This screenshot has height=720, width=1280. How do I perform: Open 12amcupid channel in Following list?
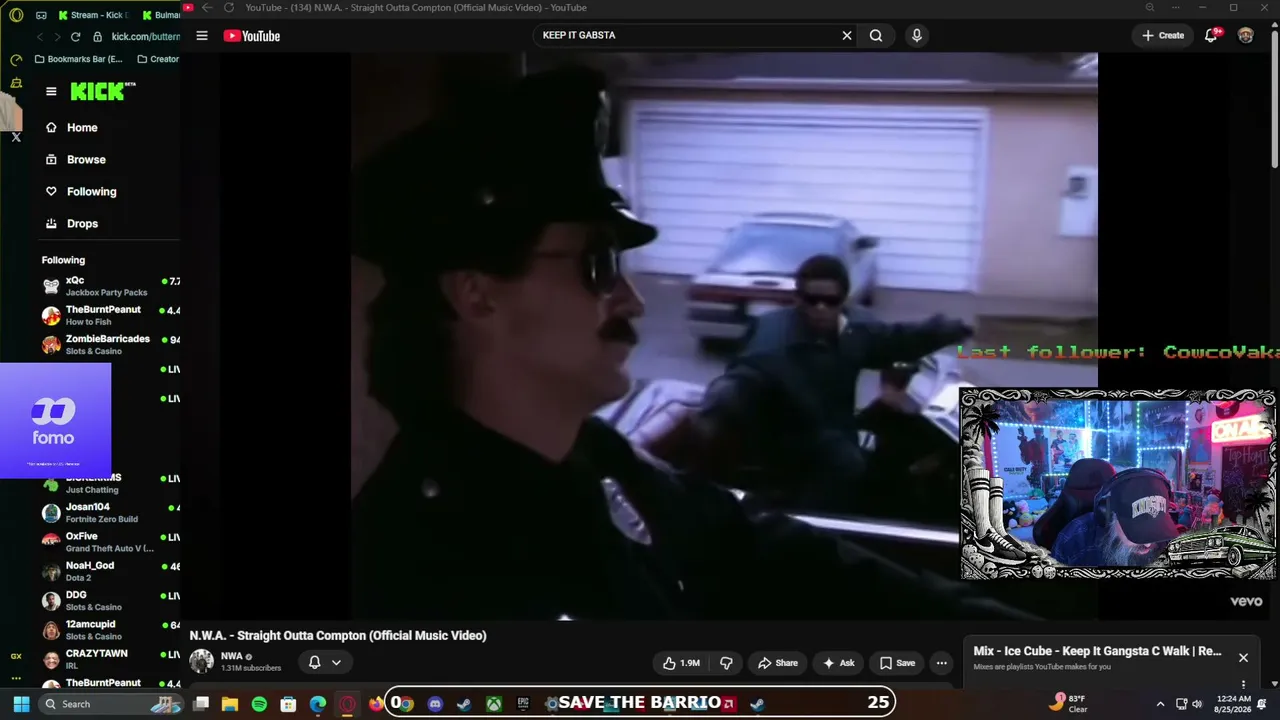coord(110,630)
